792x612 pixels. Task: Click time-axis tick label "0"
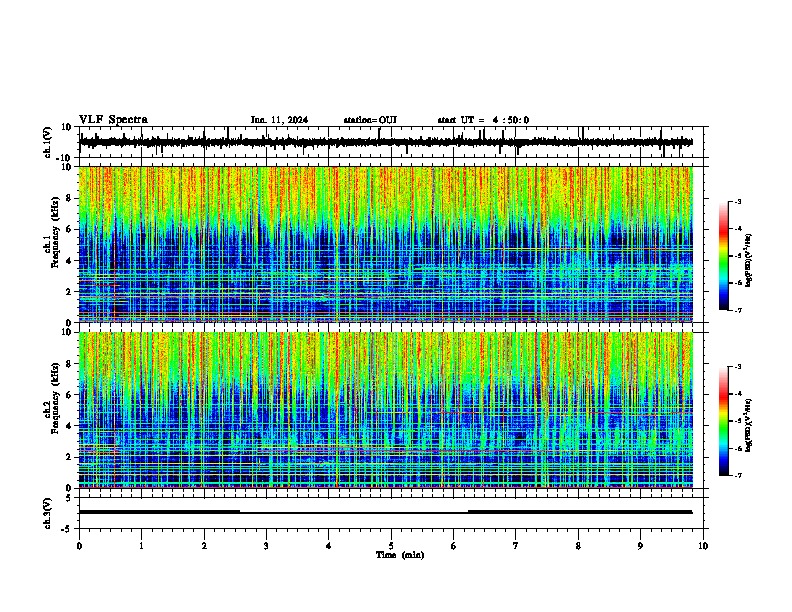point(79,546)
